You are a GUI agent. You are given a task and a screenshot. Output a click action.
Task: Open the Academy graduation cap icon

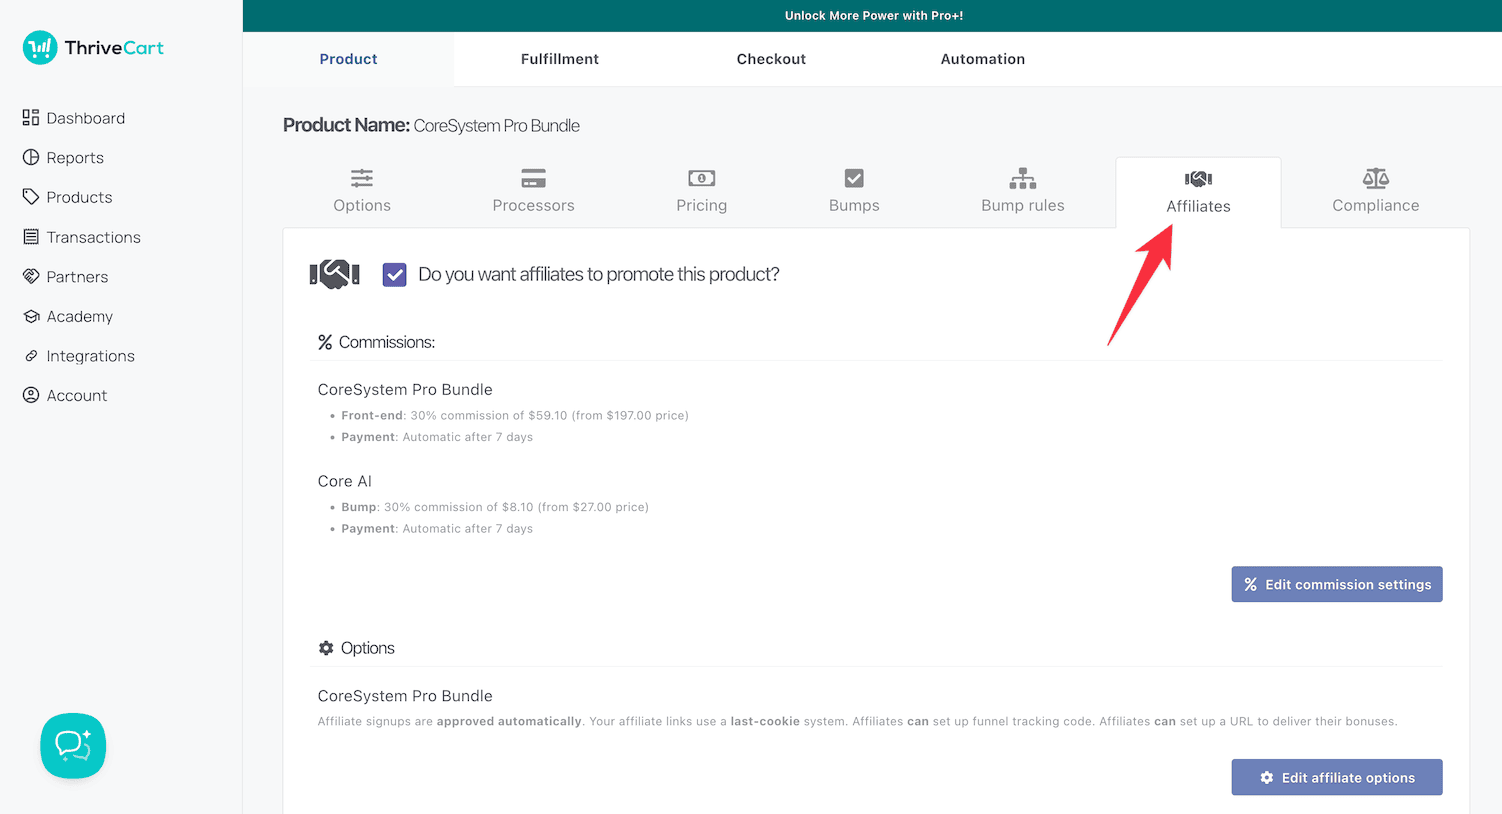(x=31, y=316)
